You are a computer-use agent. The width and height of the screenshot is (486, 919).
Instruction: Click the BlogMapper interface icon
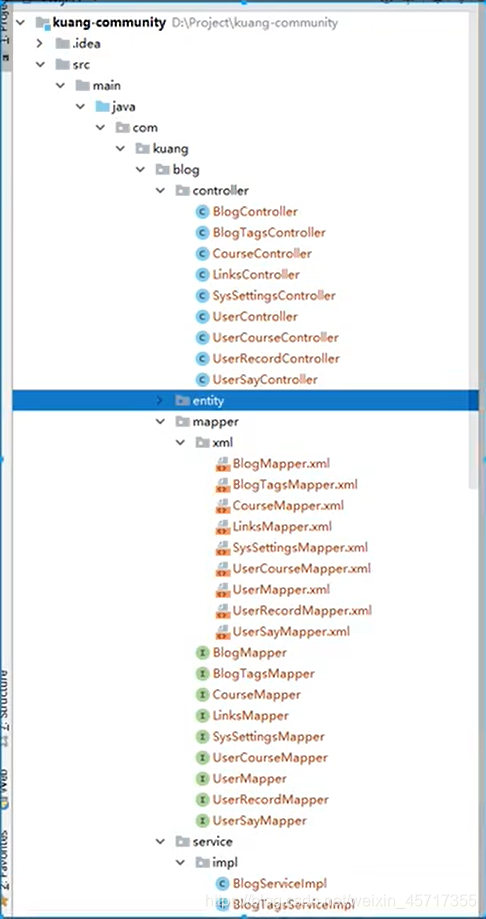(x=202, y=652)
